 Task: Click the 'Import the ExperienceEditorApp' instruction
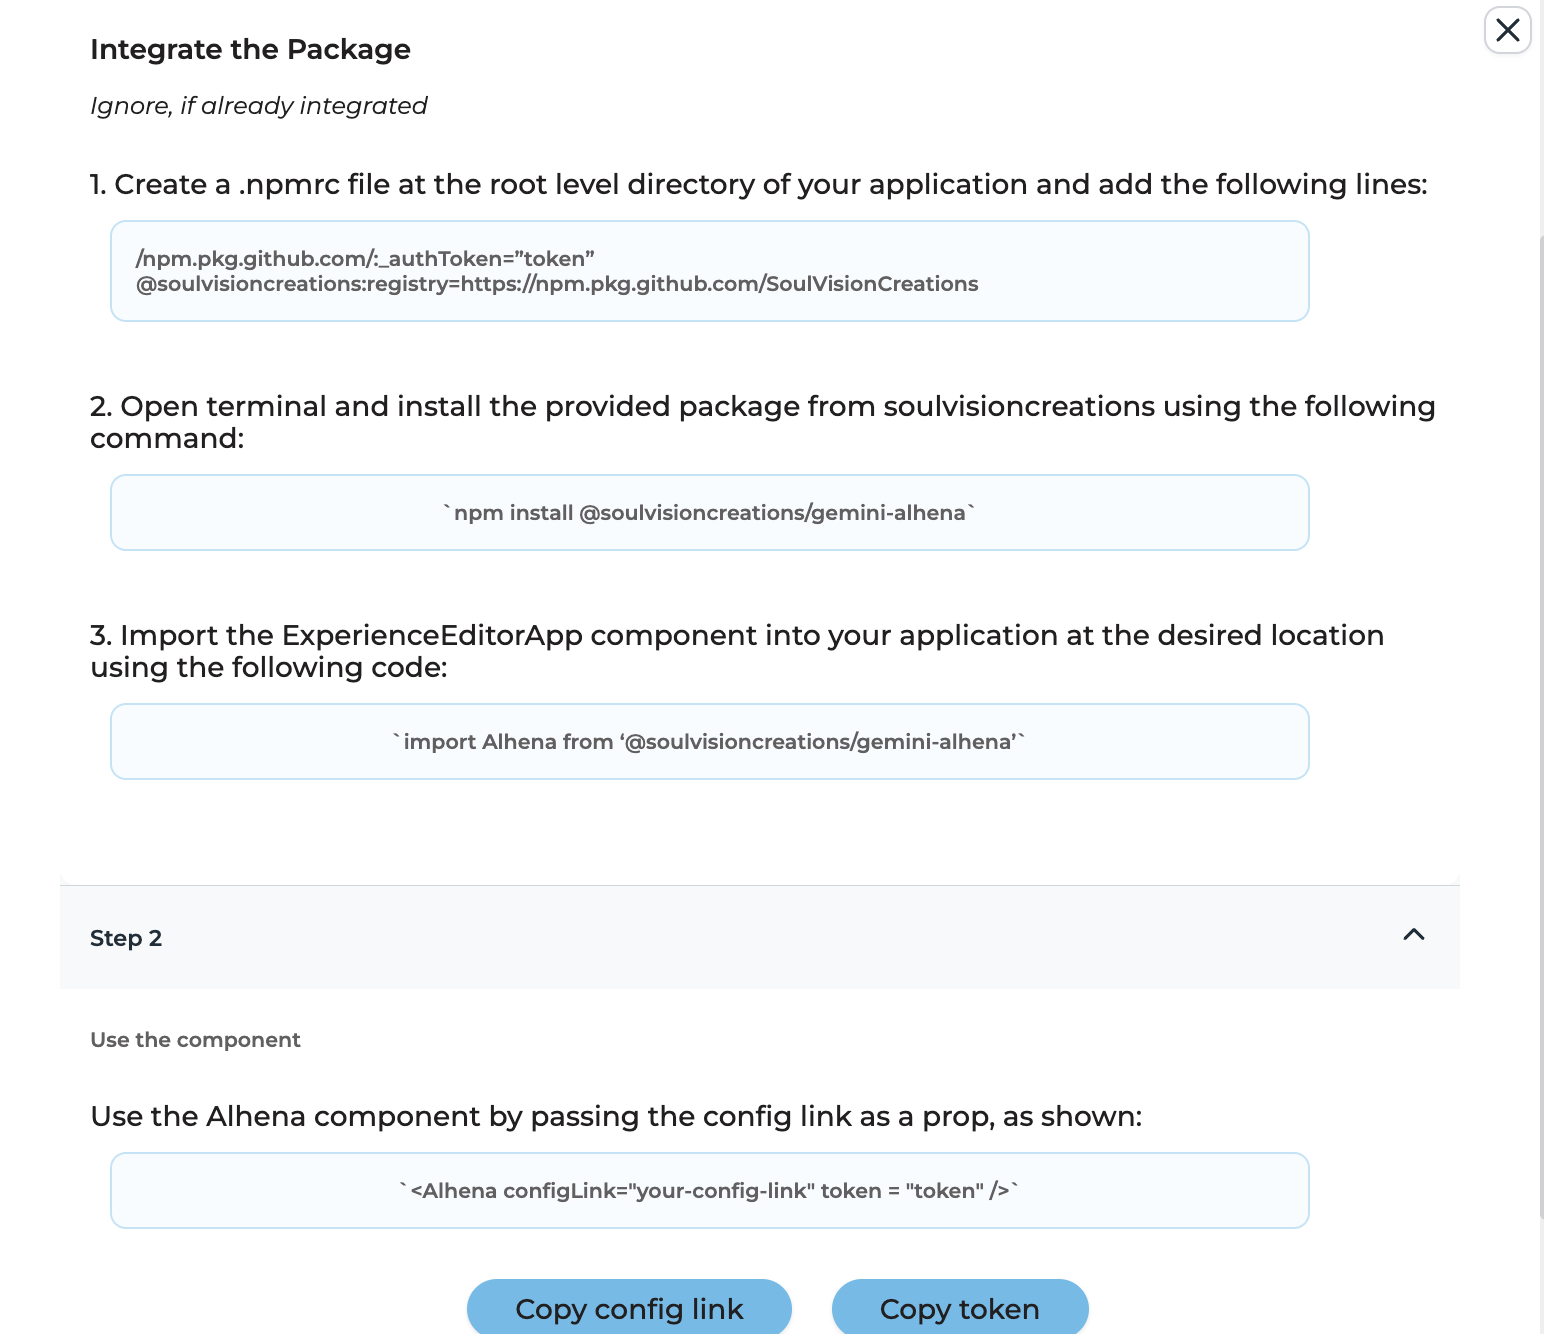pos(736,650)
